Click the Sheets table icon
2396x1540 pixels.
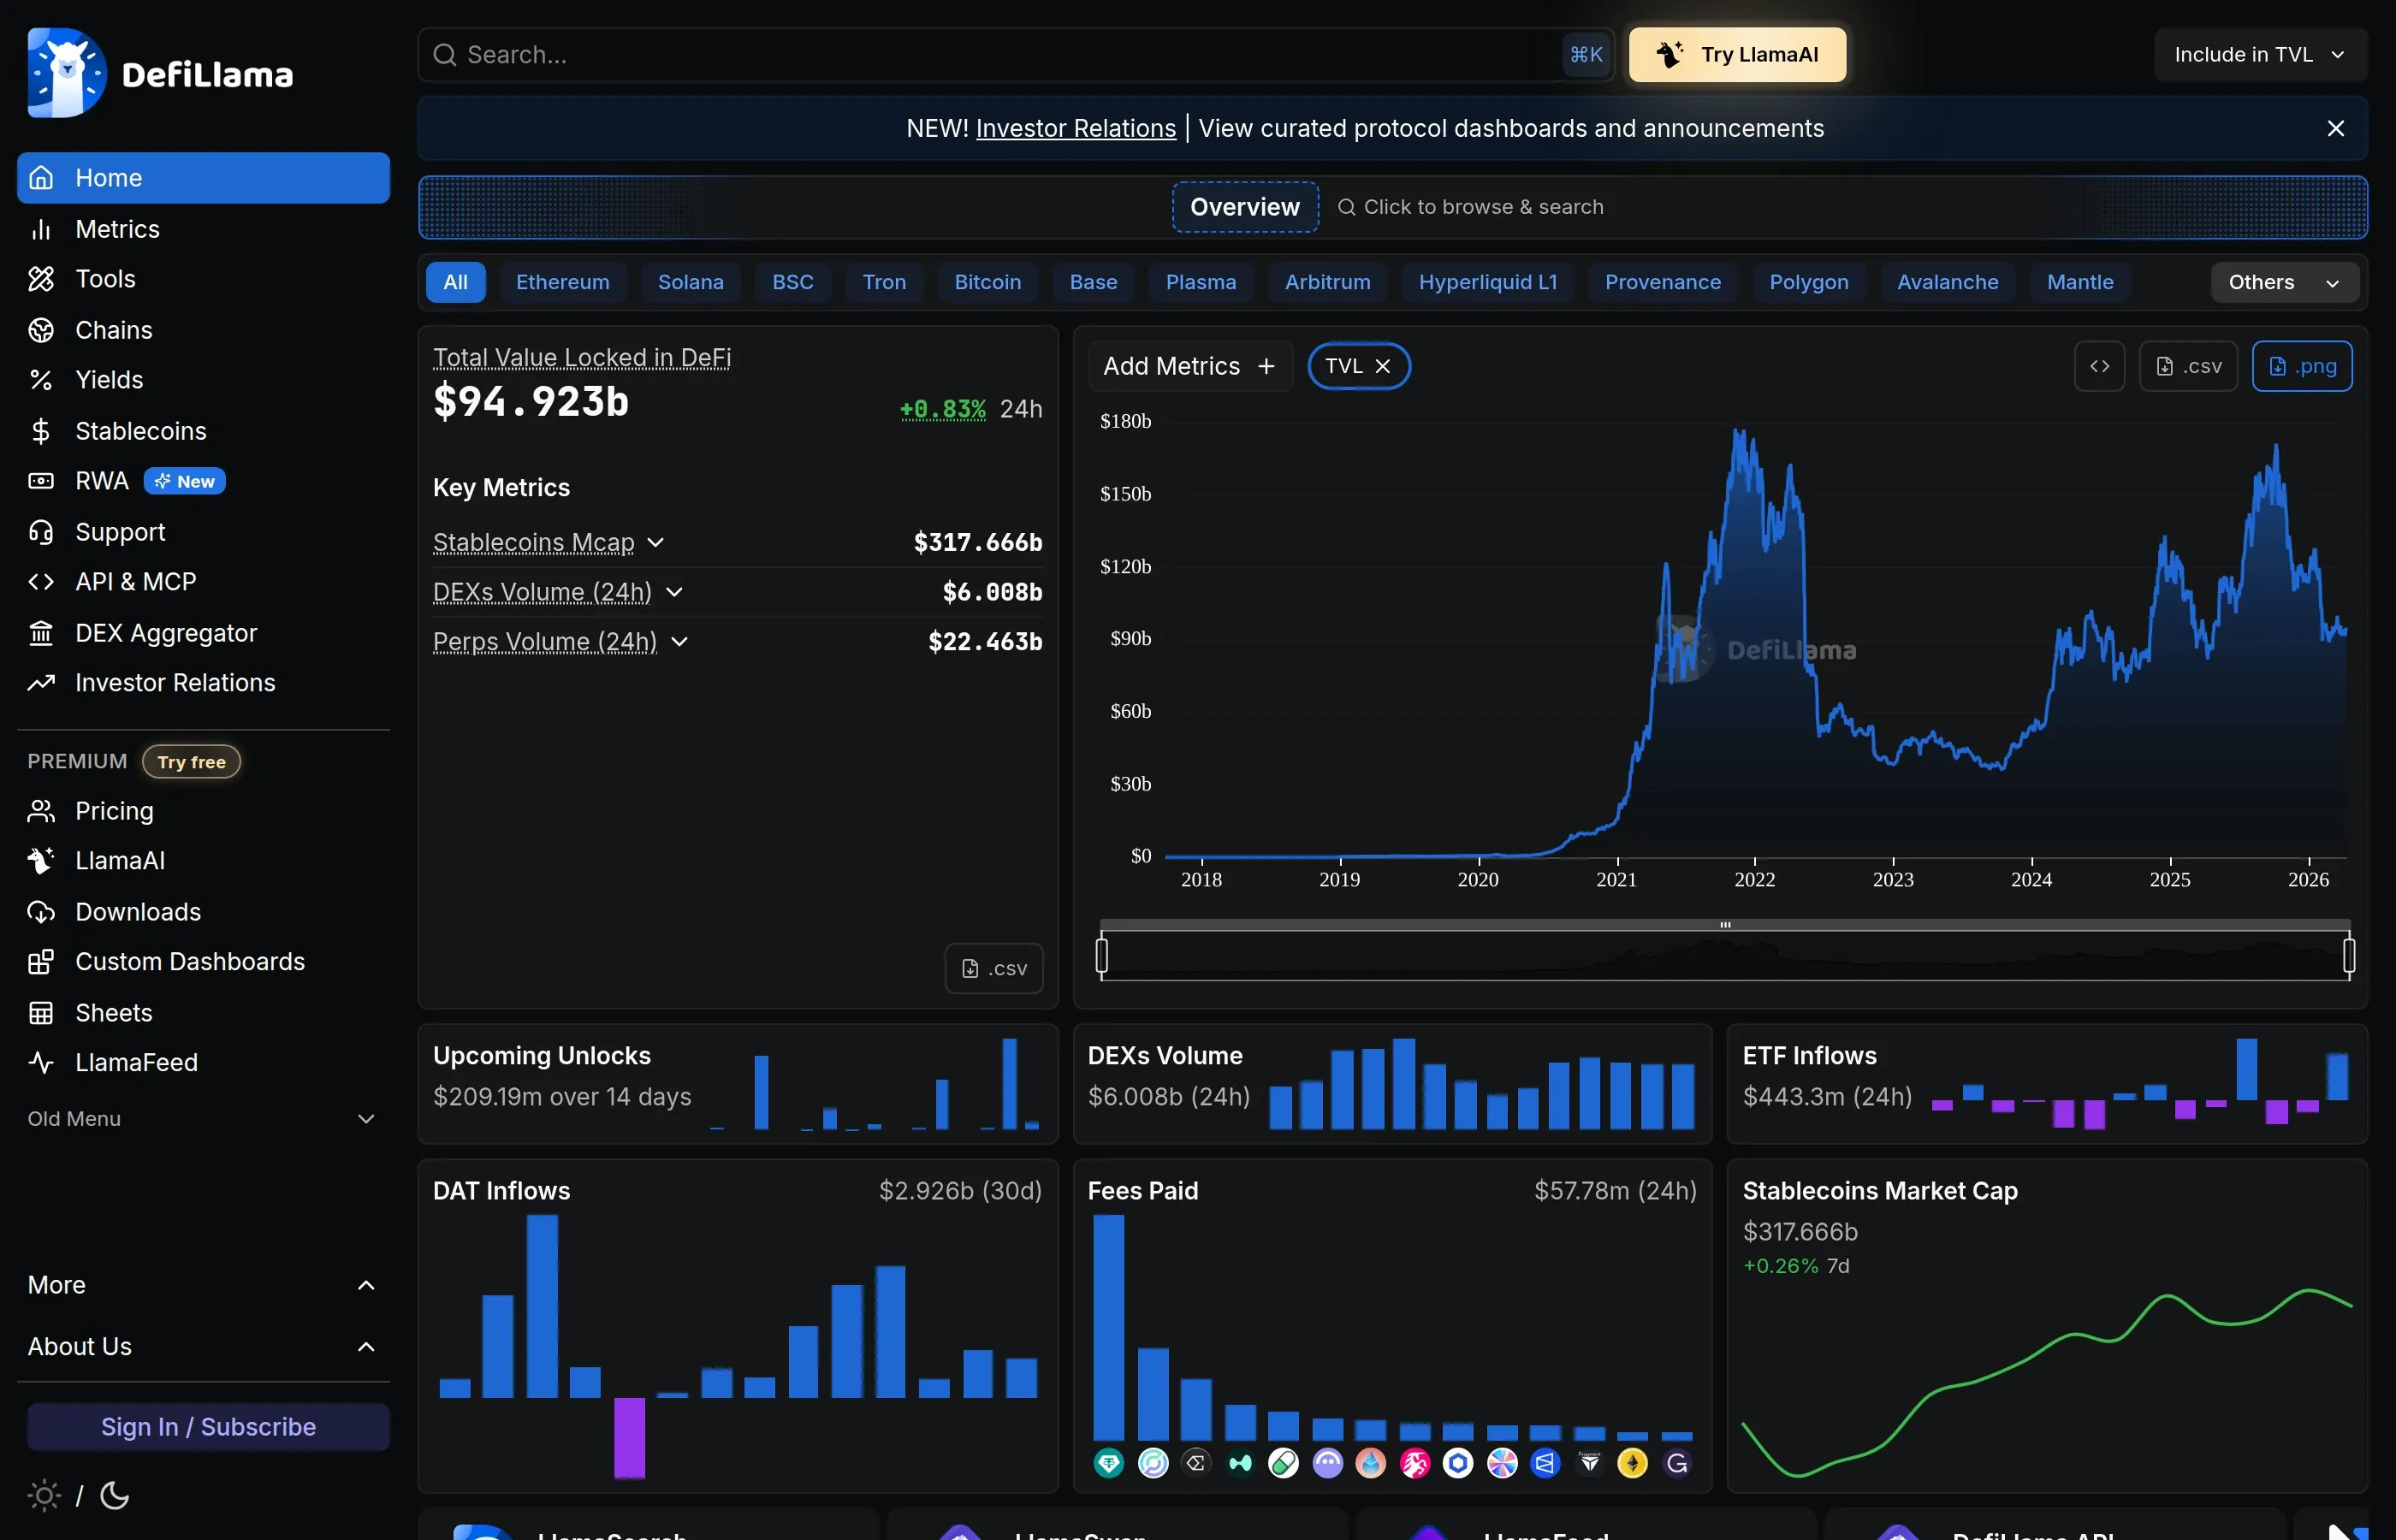pos(41,1013)
